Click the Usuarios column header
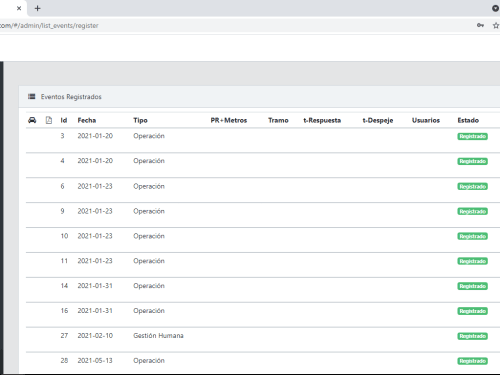The height and width of the screenshot is (375, 500). coord(426,120)
